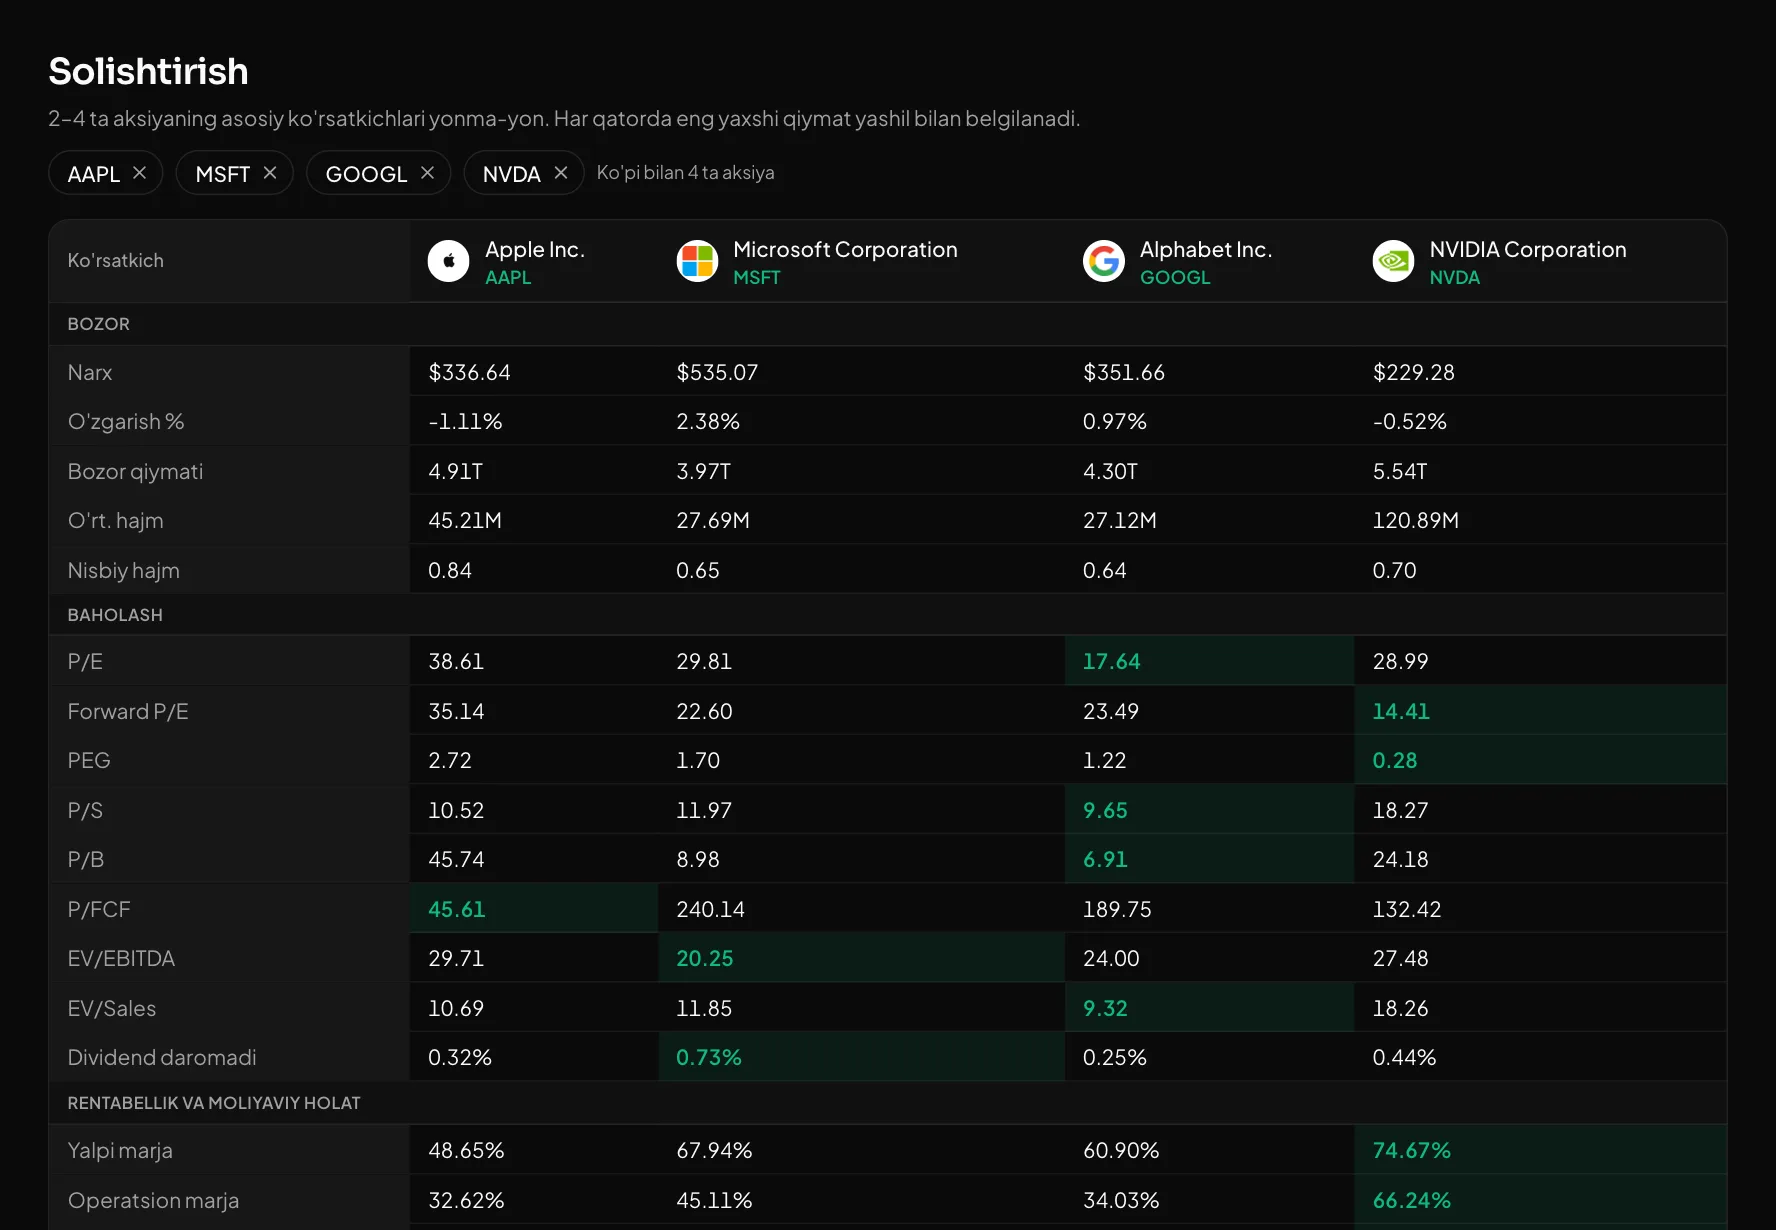
Task: Select the Microsoft Corporation column header
Action: [862, 261]
